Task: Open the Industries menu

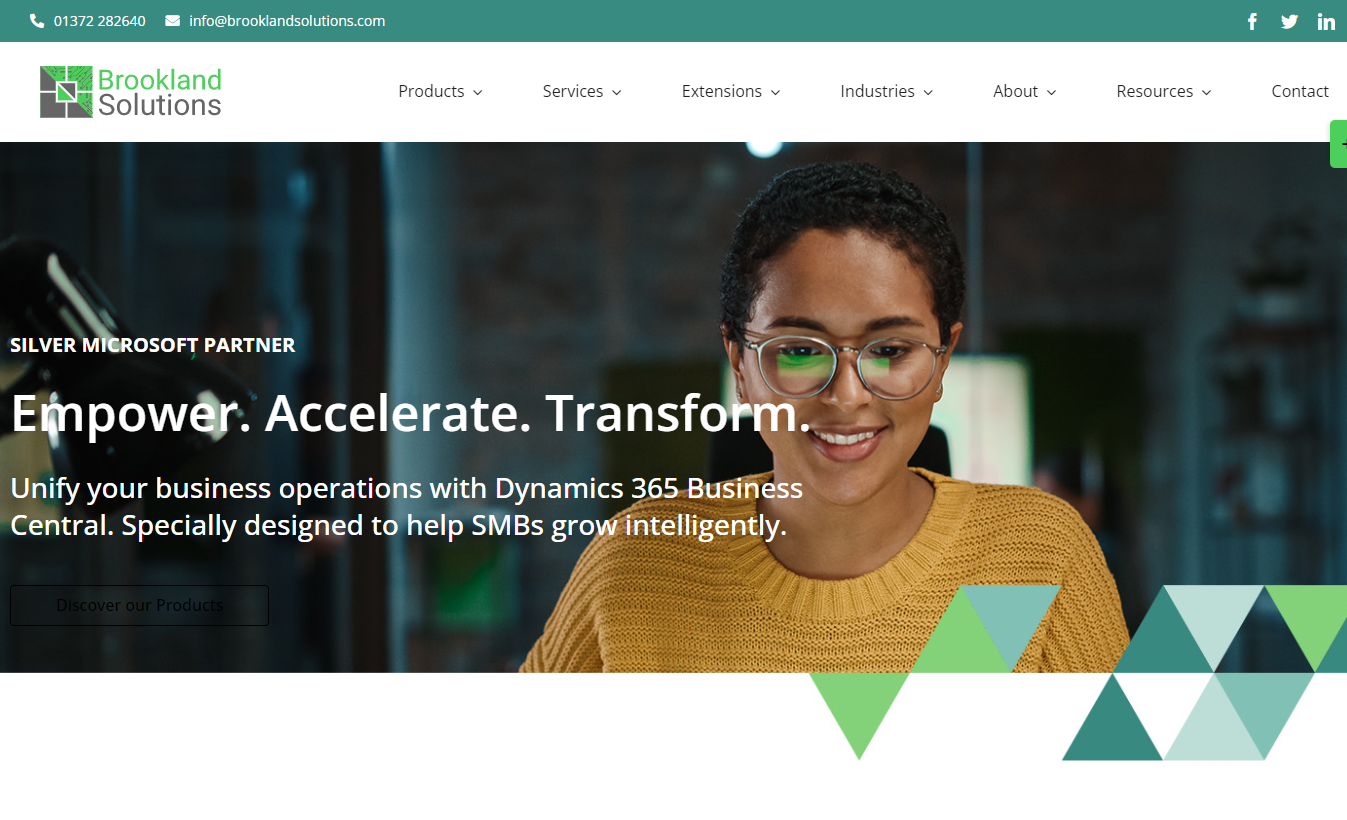Action: [886, 91]
